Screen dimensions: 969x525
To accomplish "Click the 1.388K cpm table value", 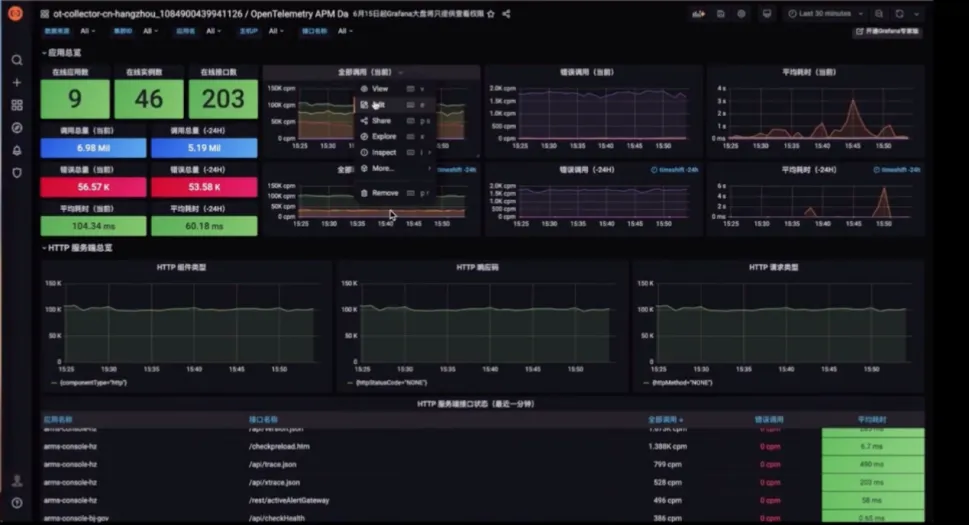I will [667, 447].
